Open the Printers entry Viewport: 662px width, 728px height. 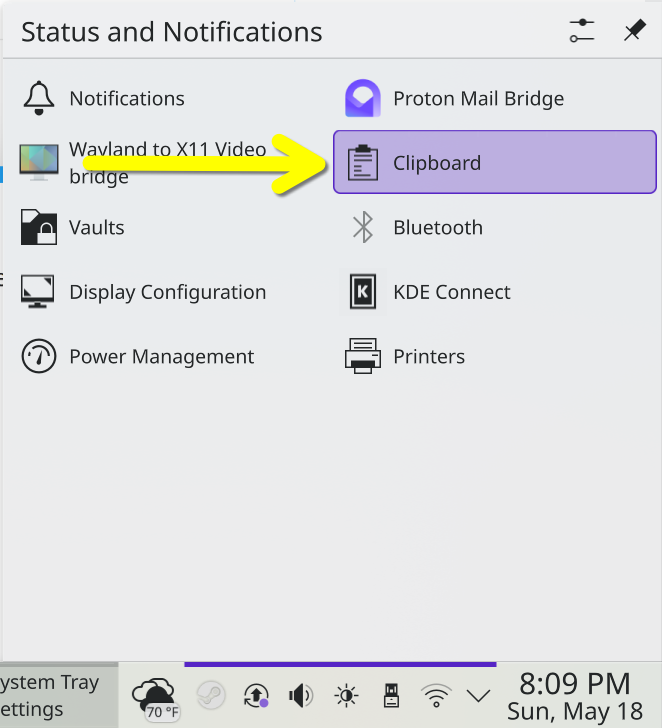pos(494,356)
